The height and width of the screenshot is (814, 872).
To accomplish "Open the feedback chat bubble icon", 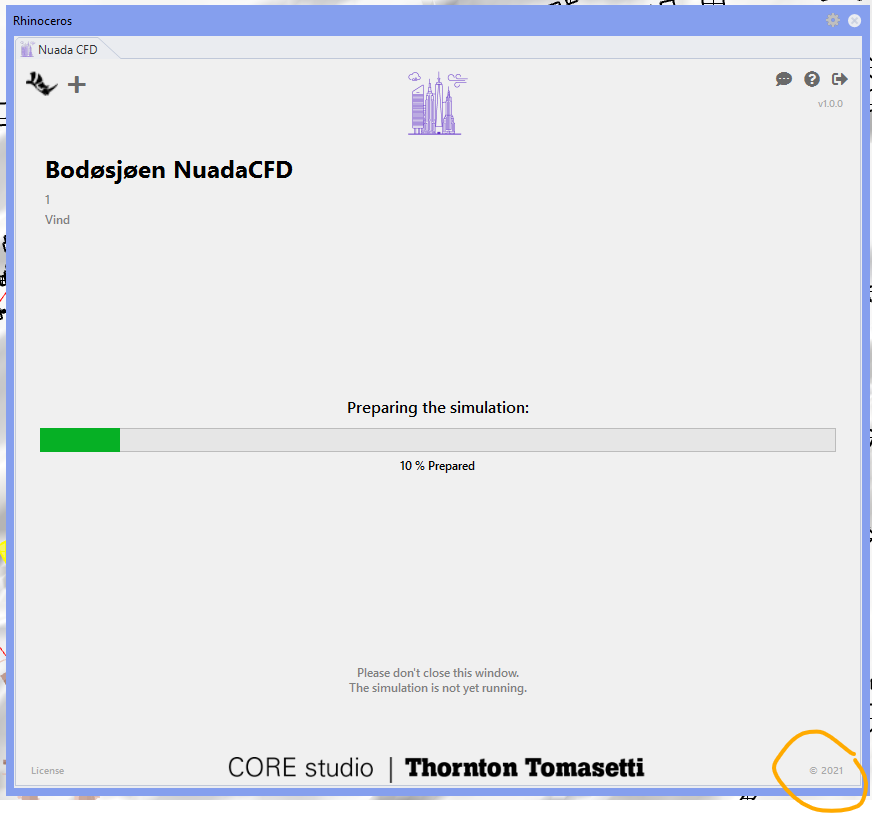I will [x=784, y=79].
